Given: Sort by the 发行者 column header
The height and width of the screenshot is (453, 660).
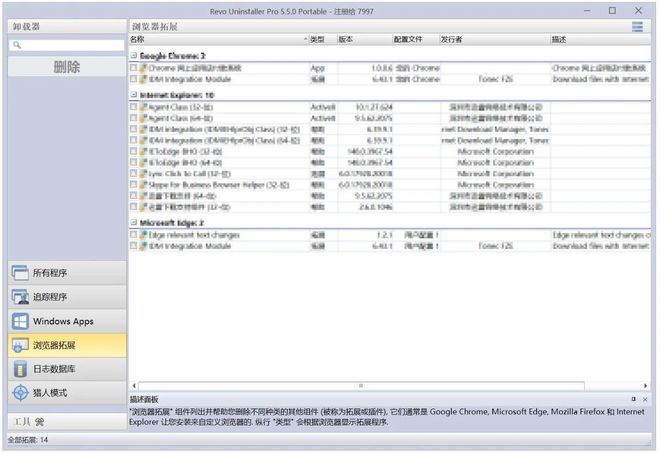Looking at the screenshot, I should pyautogui.click(x=495, y=40).
